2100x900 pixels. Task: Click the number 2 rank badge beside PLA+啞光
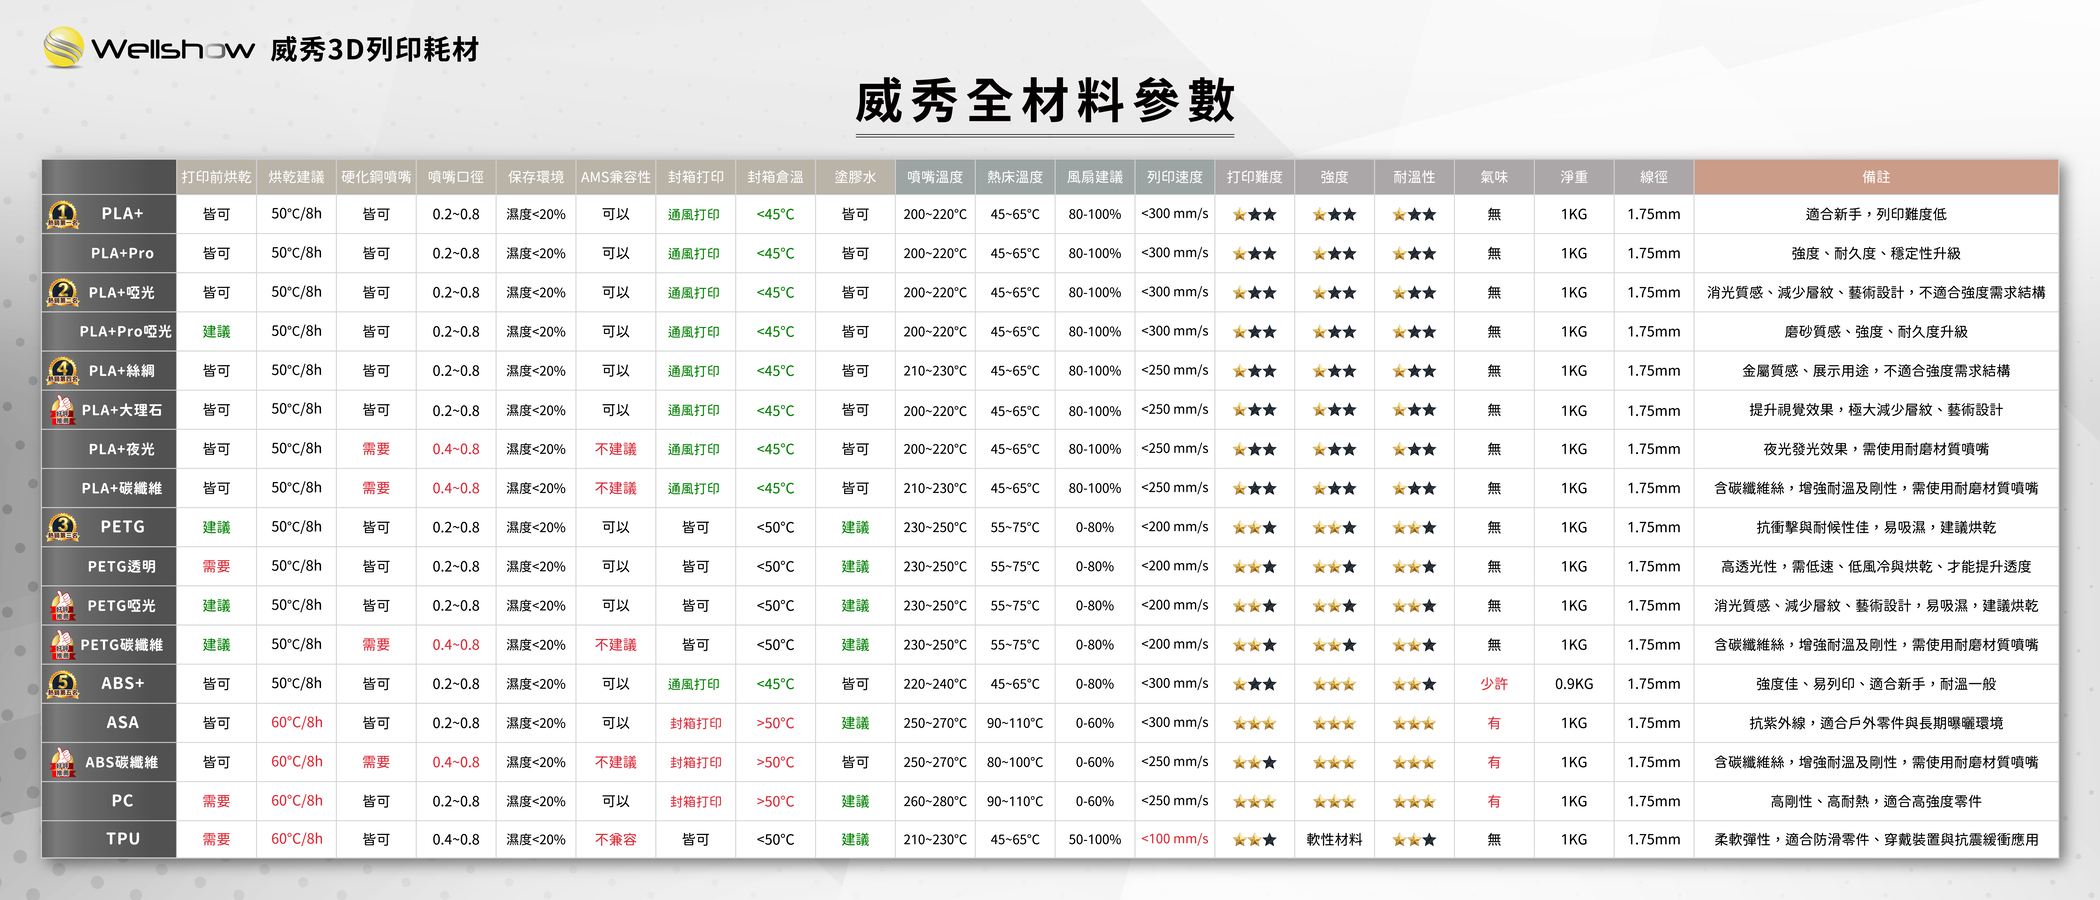[x=63, y=293]
